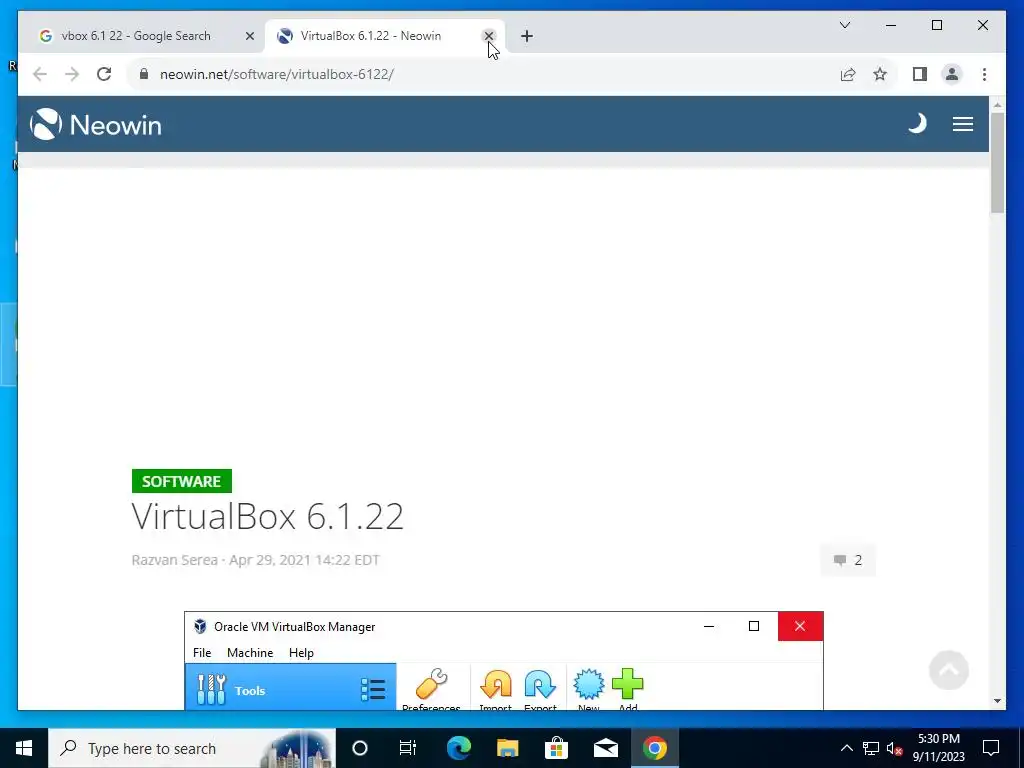Click the muted volume tray icon

tap(895, 748)
